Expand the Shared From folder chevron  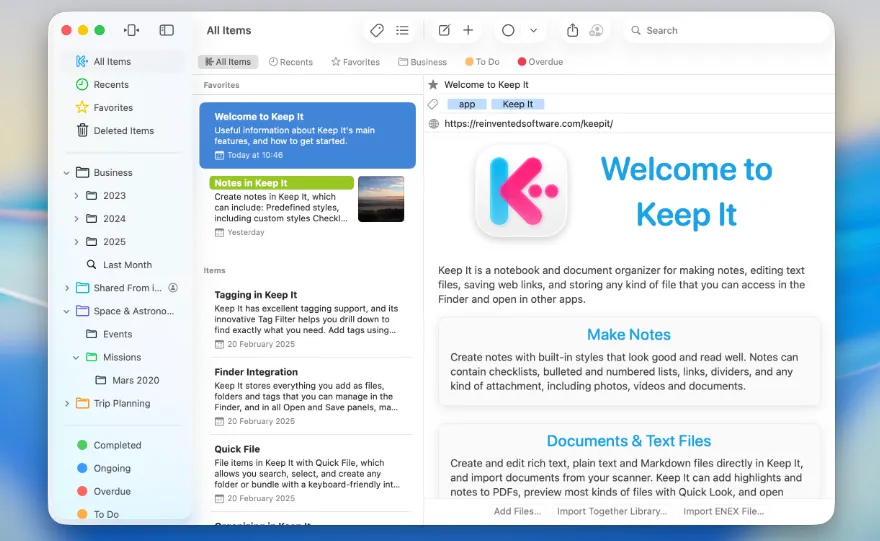(66, 288)
